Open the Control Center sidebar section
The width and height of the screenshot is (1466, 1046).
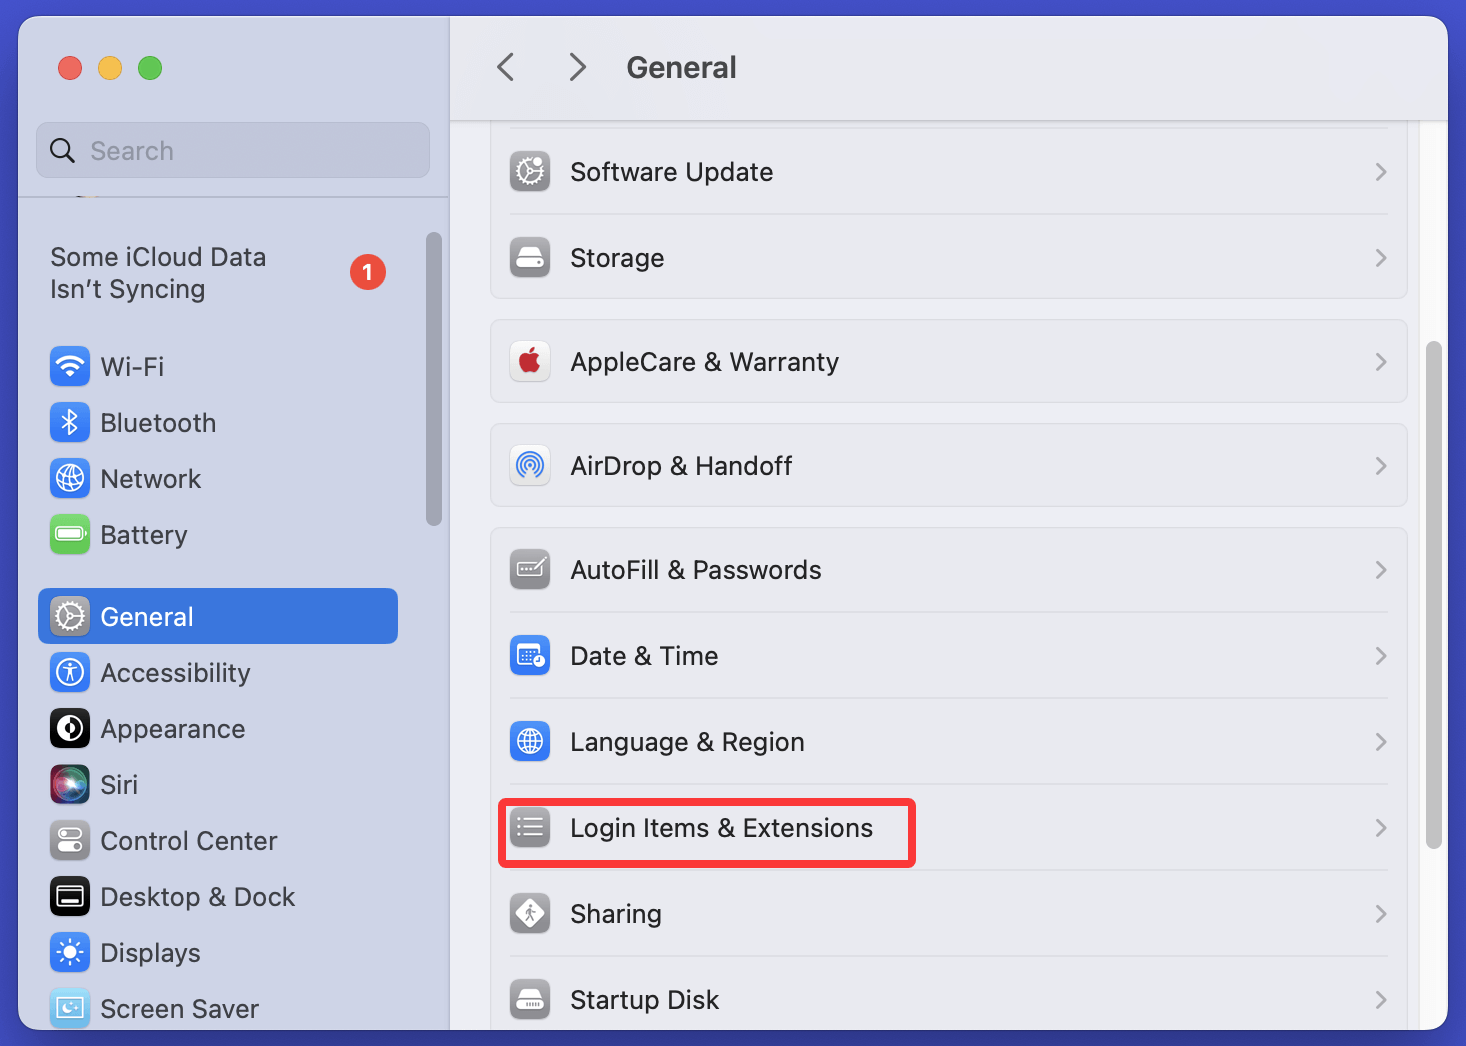(x=188, y=841)
